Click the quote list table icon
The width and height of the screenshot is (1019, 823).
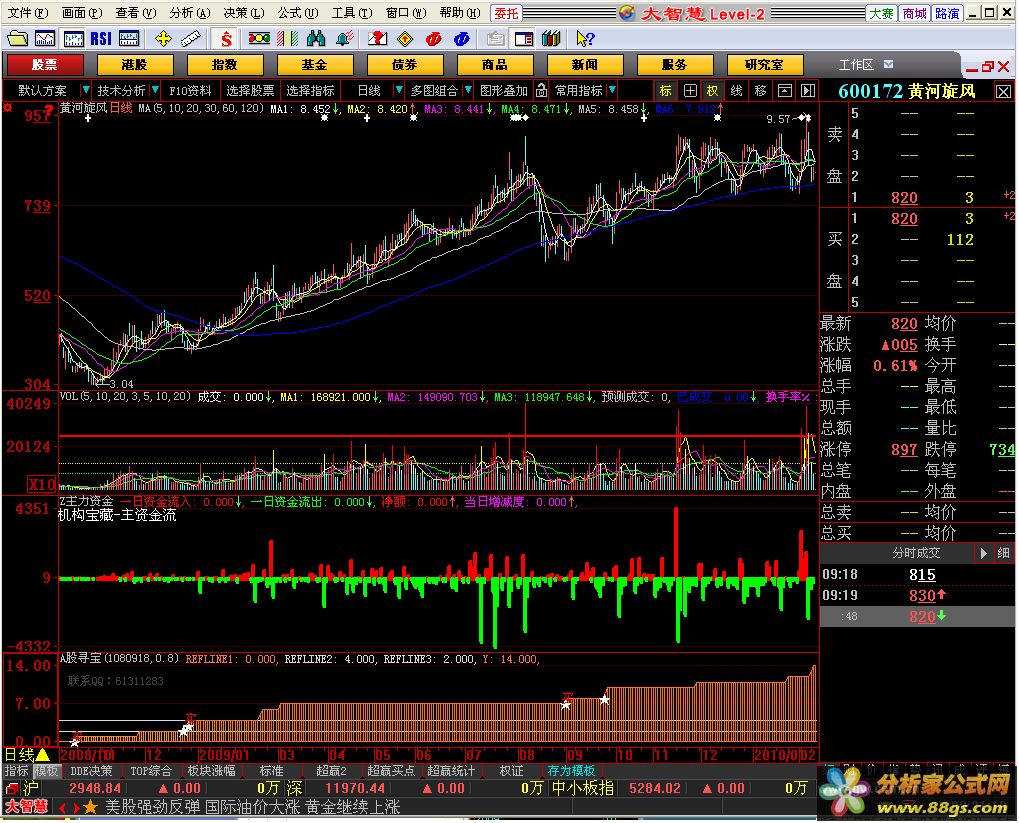(x=129, y=39)
